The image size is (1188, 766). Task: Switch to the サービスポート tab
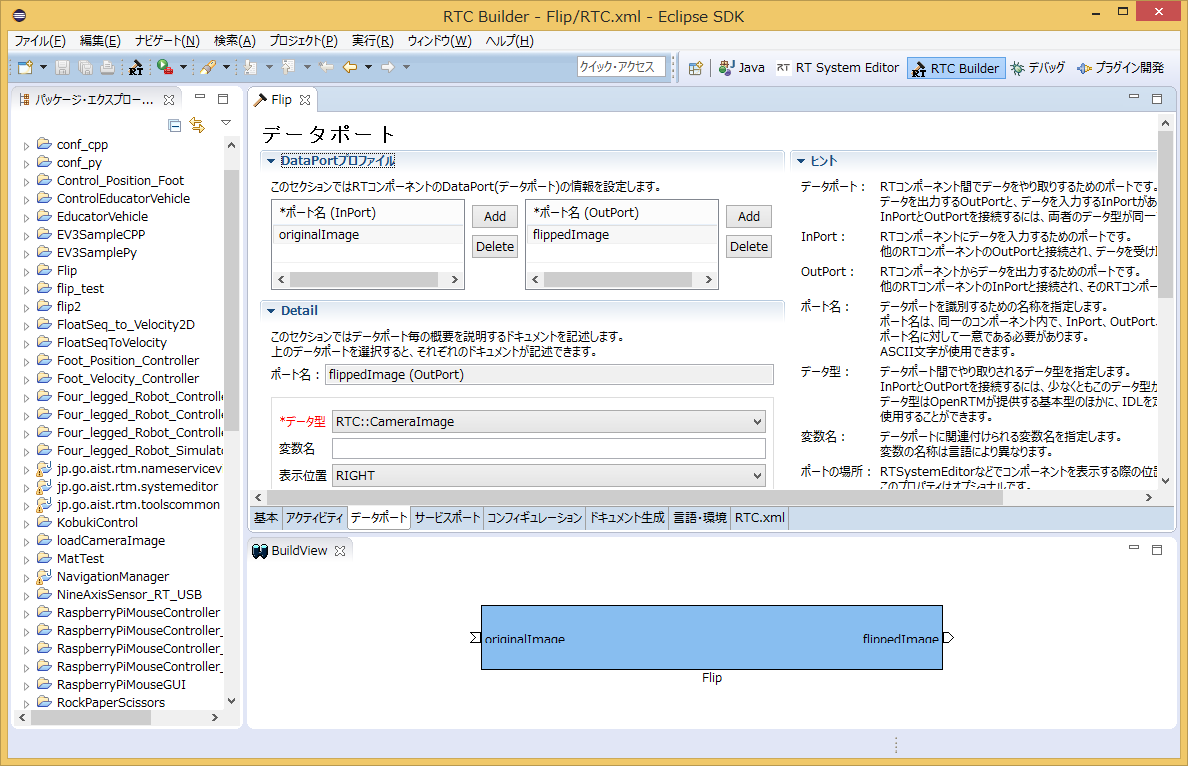coord(447,517)
